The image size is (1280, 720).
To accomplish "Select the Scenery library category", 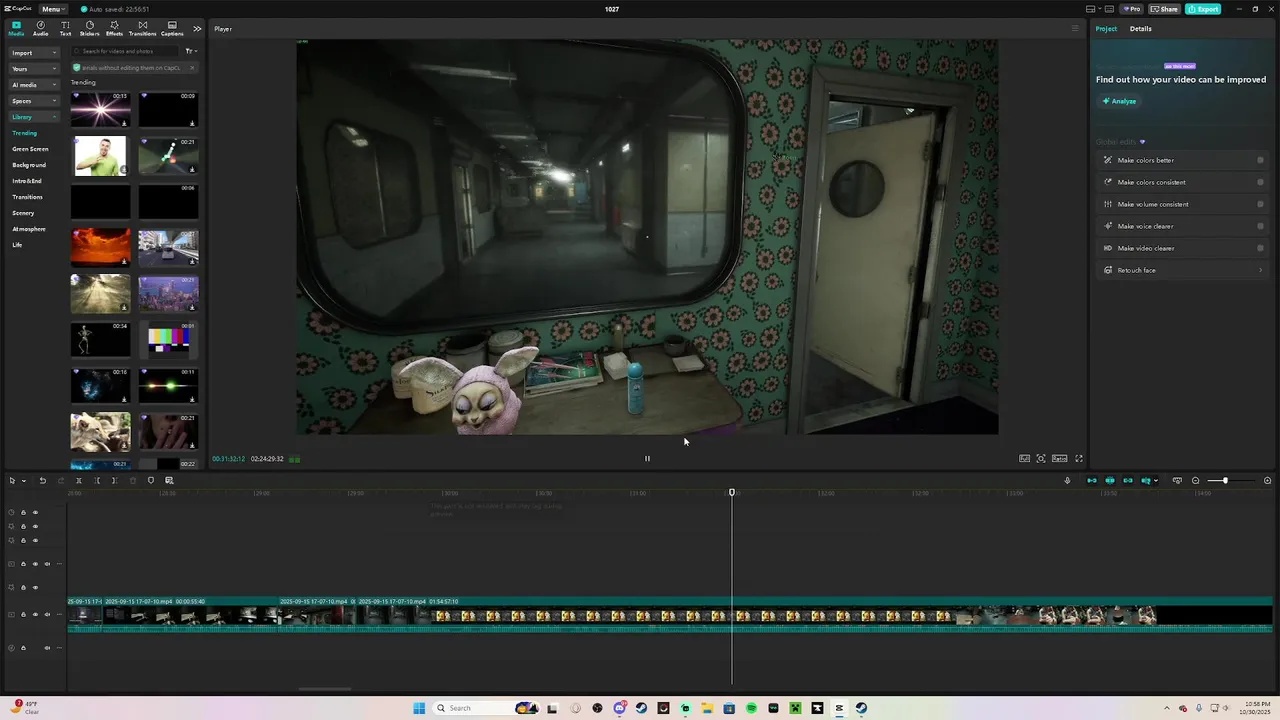I will tap(23, 213).
